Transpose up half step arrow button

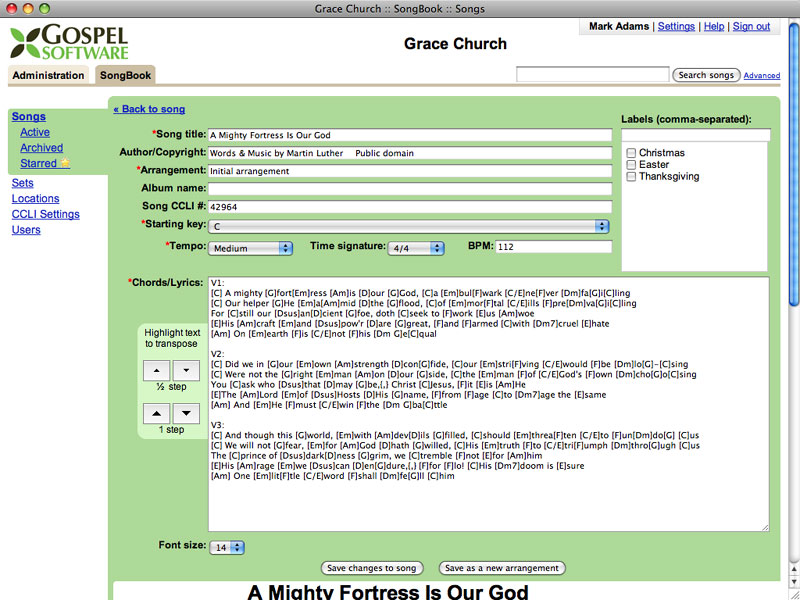pyautogui.click(x=157, y=370)
